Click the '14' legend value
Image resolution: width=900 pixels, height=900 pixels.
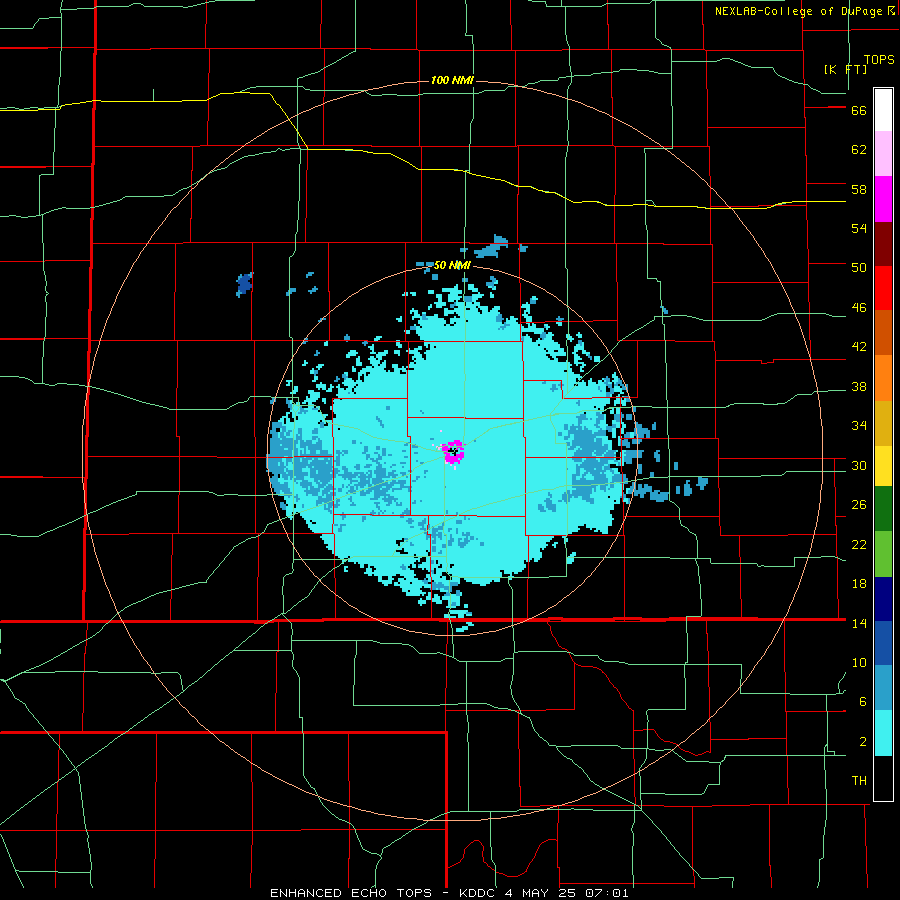[x=859, y=623]
